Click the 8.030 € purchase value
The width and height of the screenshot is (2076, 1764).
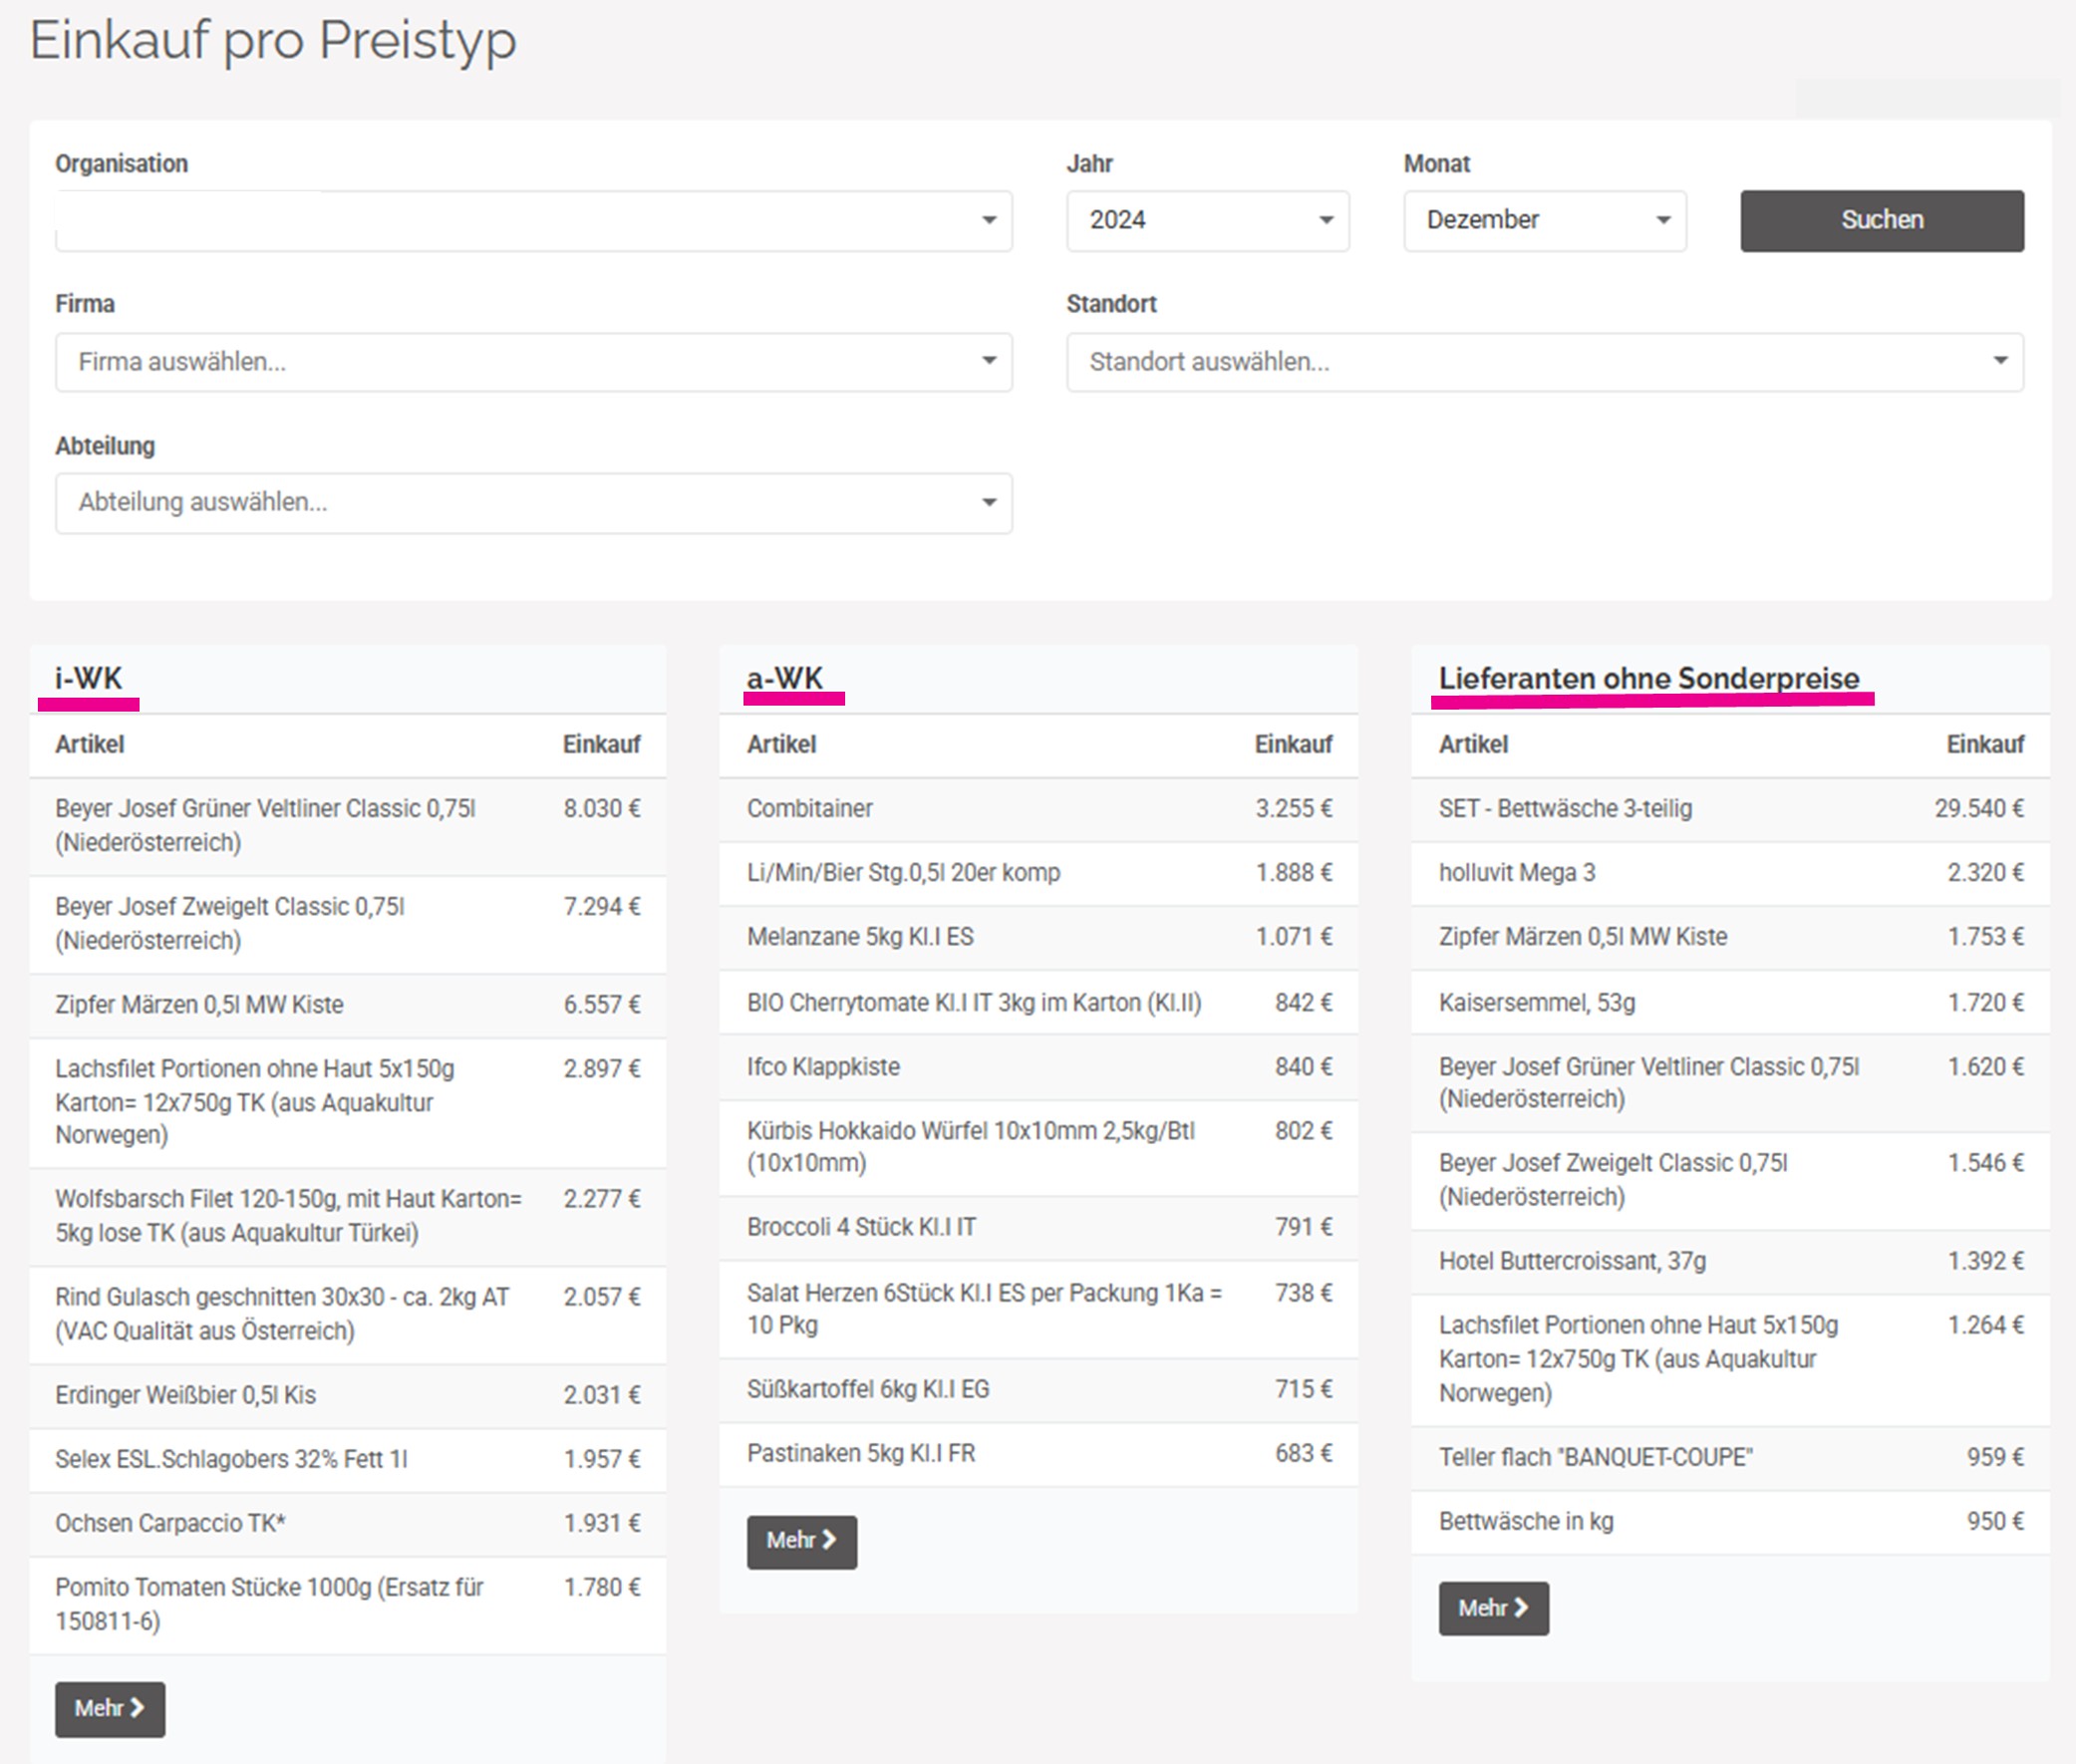click(x=602, y=809)
